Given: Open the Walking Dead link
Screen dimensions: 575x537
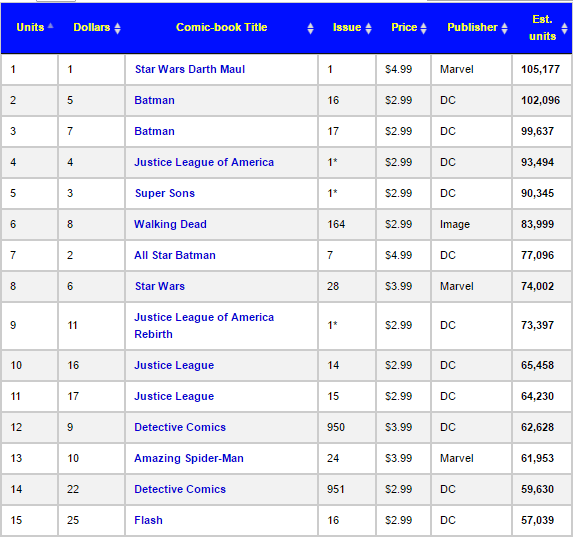Looking at the screenshot, I should click(x=171, y=224).
